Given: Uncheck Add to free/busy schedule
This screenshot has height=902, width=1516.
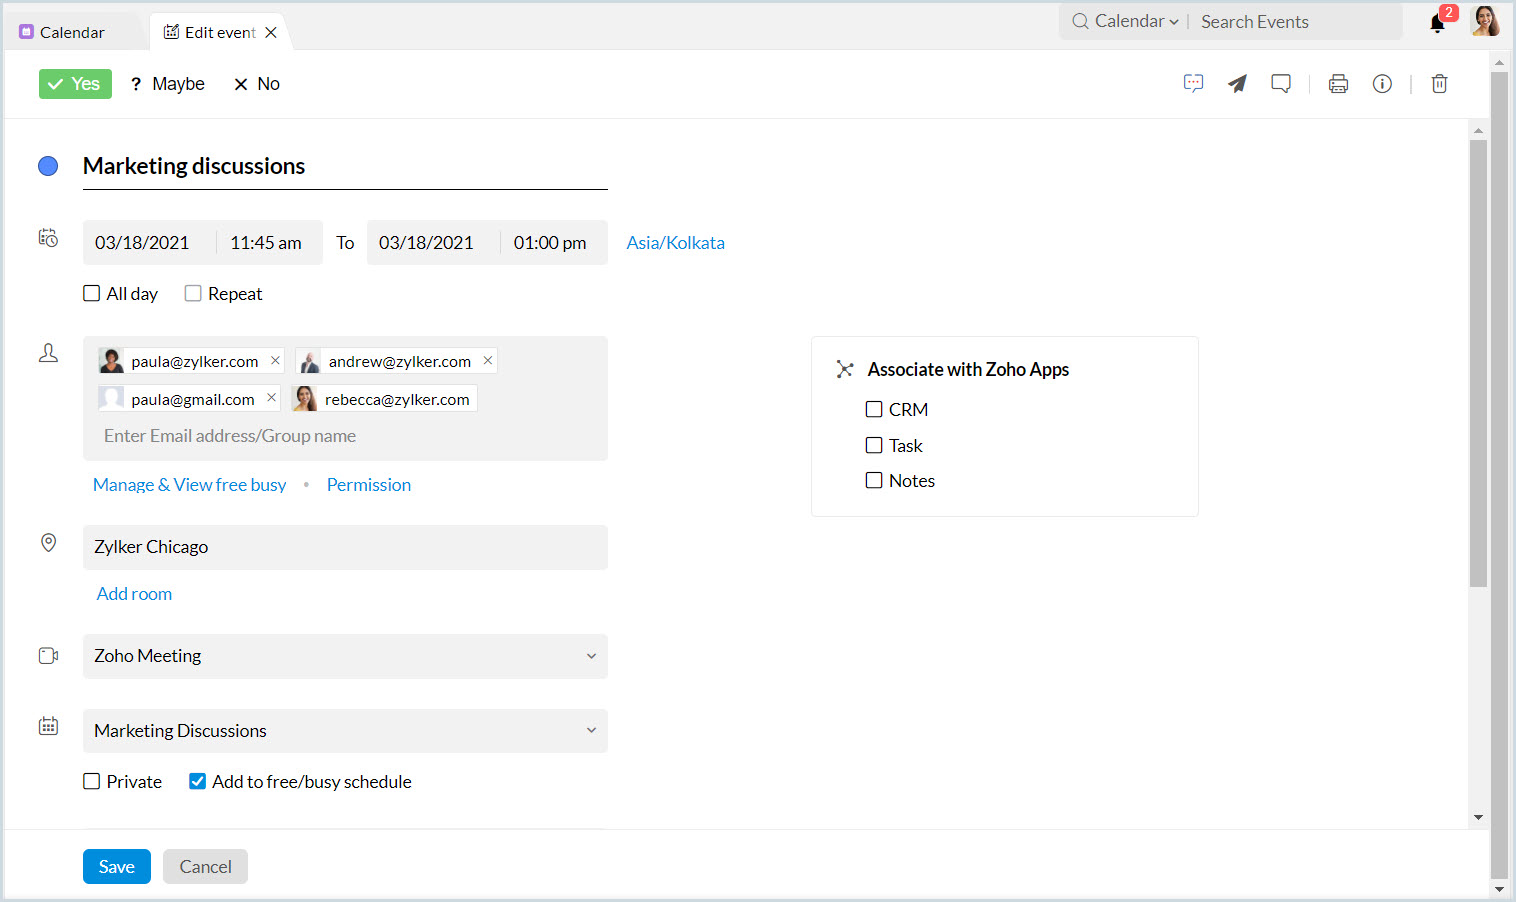Looking at the screenshot, I should 198,781.
